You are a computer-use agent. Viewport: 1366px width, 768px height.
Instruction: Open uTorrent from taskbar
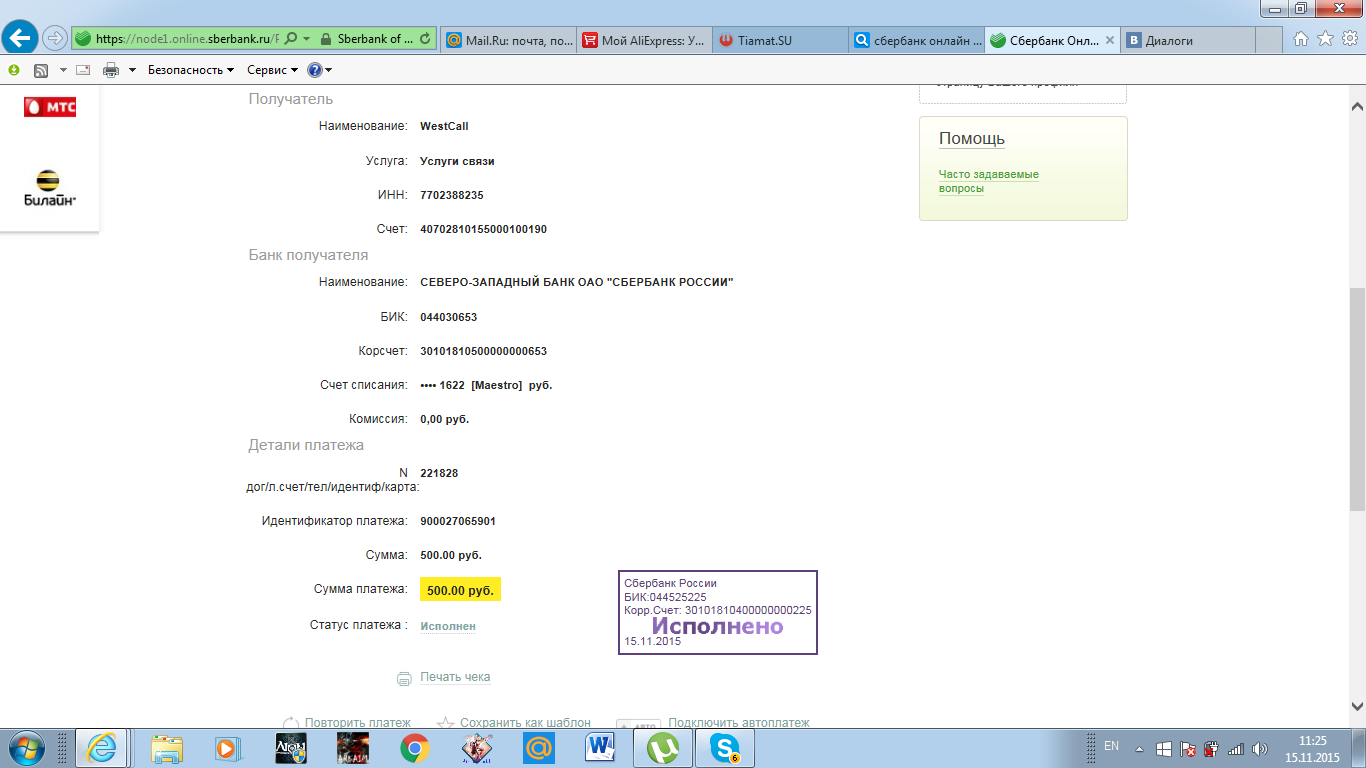point(663,748)
